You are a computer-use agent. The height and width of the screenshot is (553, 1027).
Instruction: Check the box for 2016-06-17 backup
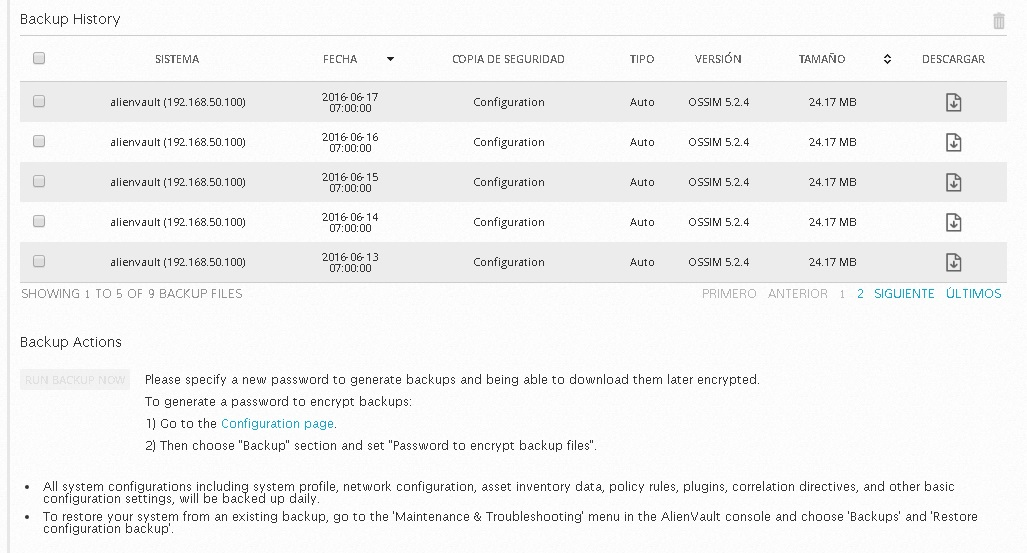point(39,101)
